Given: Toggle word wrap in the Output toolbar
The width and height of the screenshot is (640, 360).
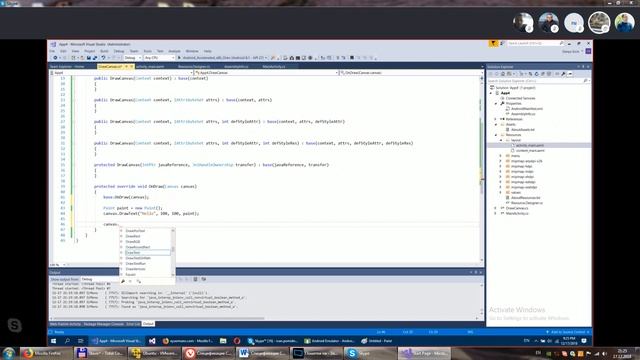Looking at the screenshot, I should click(x=204, y=279).
